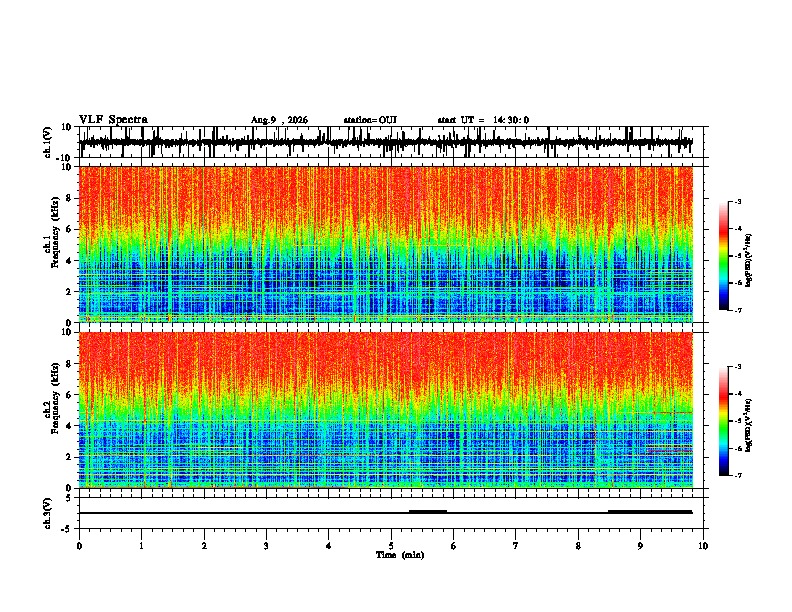This screenshot has width=792, height=612.
Task: Select the "ch.1(V)" waveform axis label
Action: 48,142
